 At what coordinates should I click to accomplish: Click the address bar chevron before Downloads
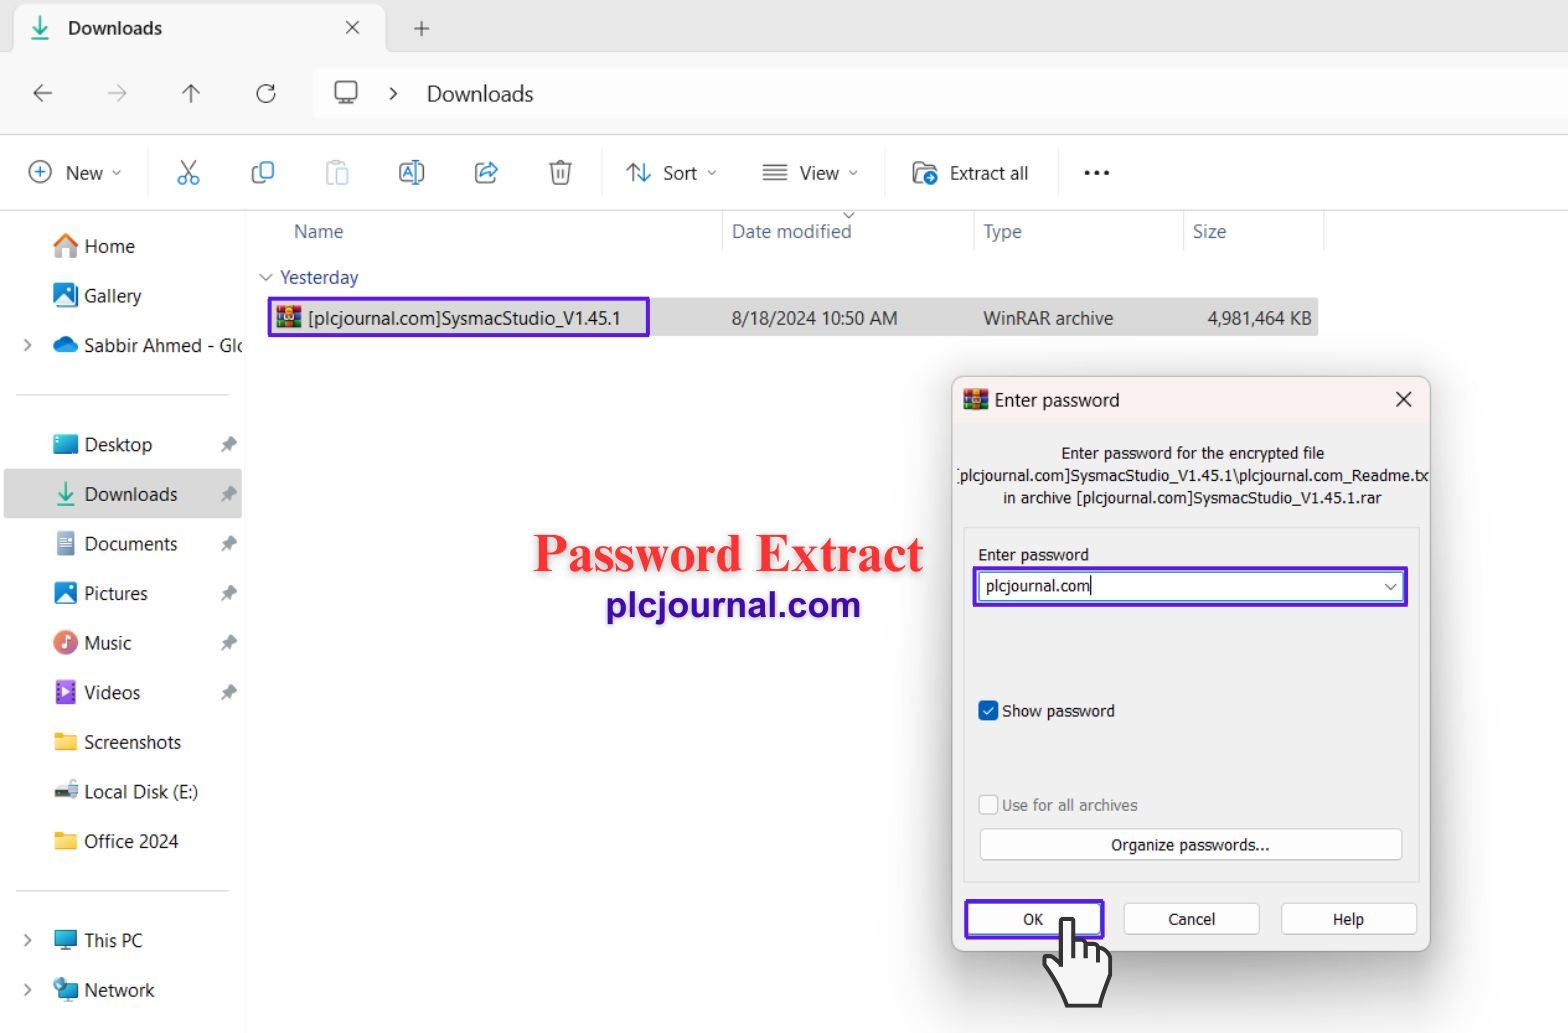(393, 93)
